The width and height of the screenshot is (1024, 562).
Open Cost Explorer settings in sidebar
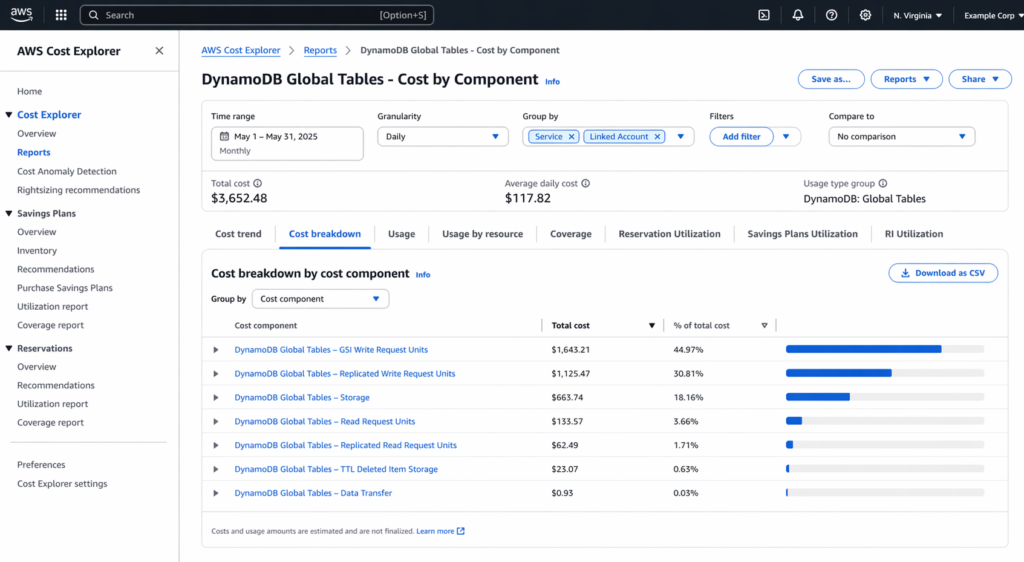click(x=62, y=484)
